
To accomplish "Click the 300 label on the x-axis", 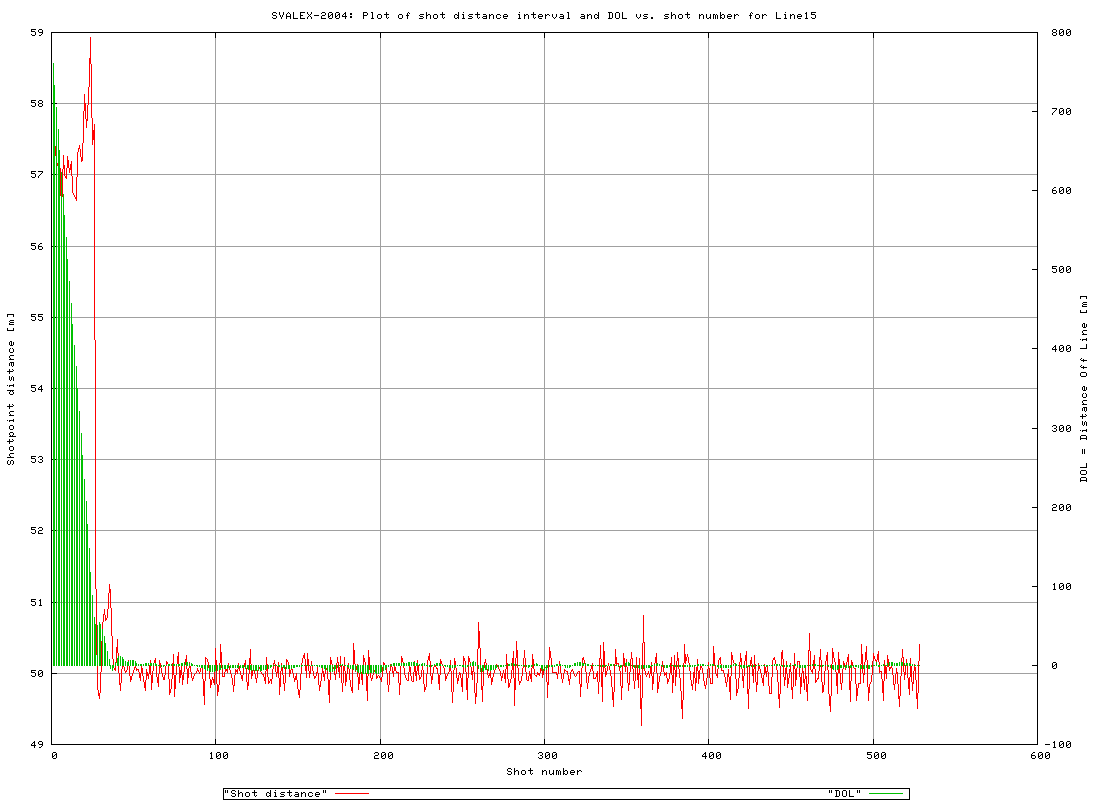I will coord(547,755).
